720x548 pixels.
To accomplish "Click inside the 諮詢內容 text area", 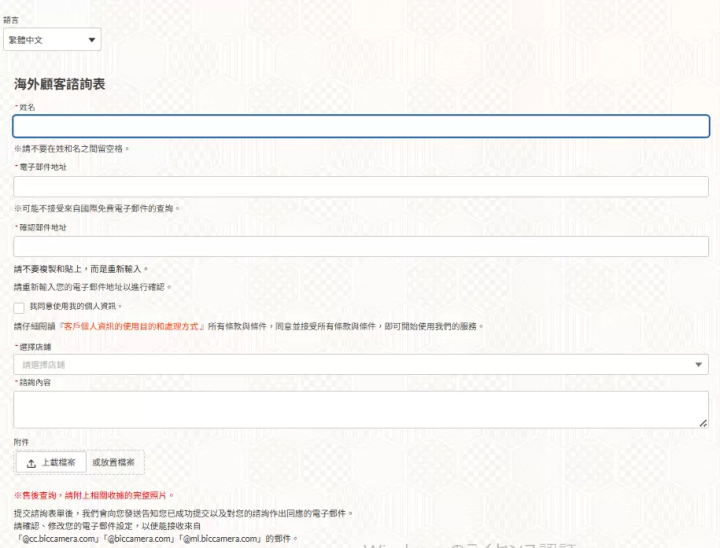I will pos(360,409).
